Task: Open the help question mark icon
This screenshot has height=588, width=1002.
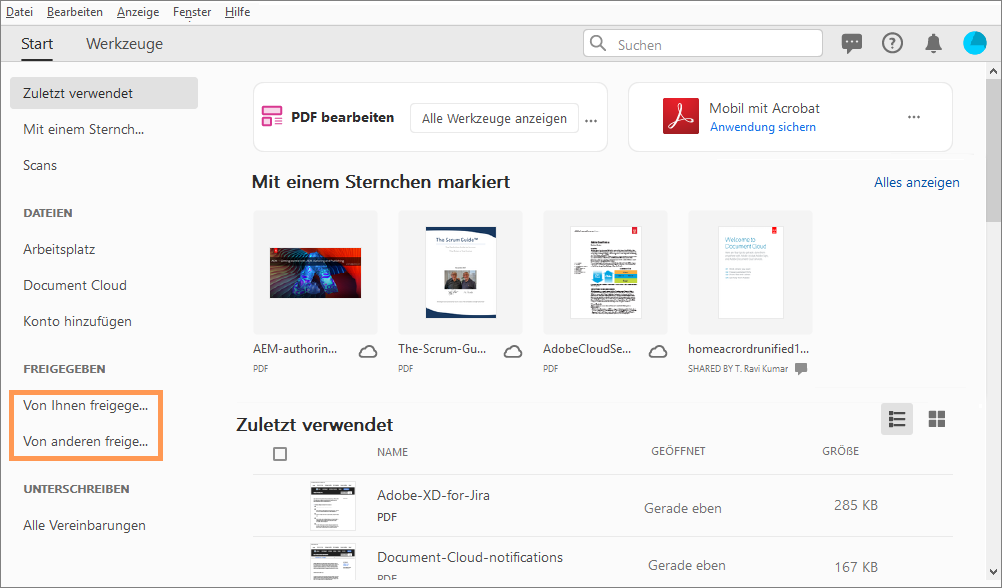Action: point(892,43)
